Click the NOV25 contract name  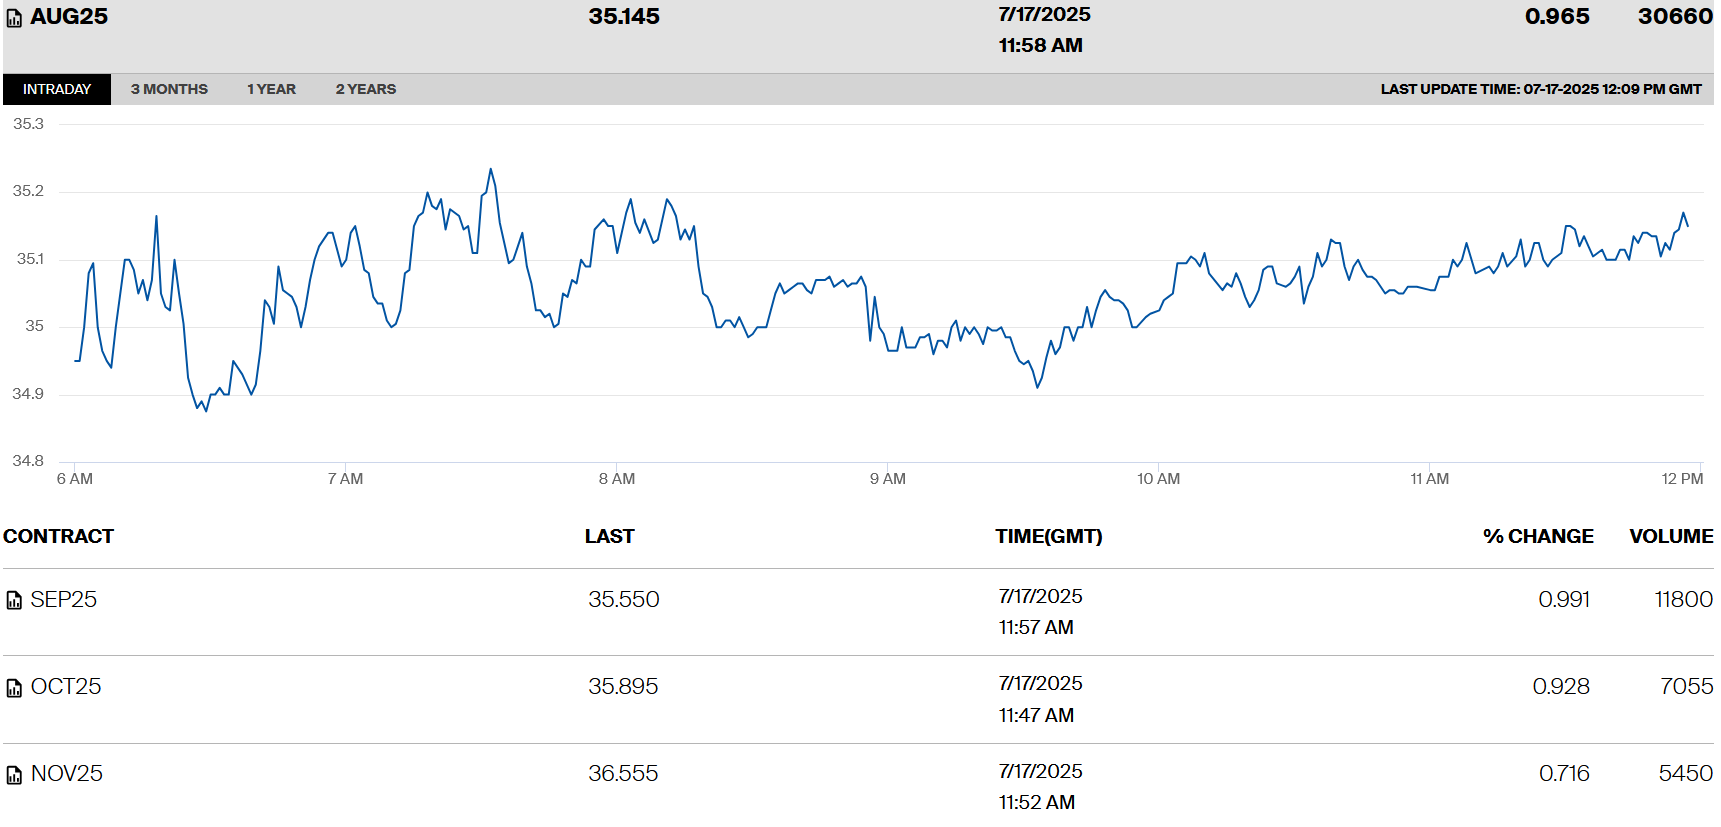pyautogui.click(x=67, y=773)
